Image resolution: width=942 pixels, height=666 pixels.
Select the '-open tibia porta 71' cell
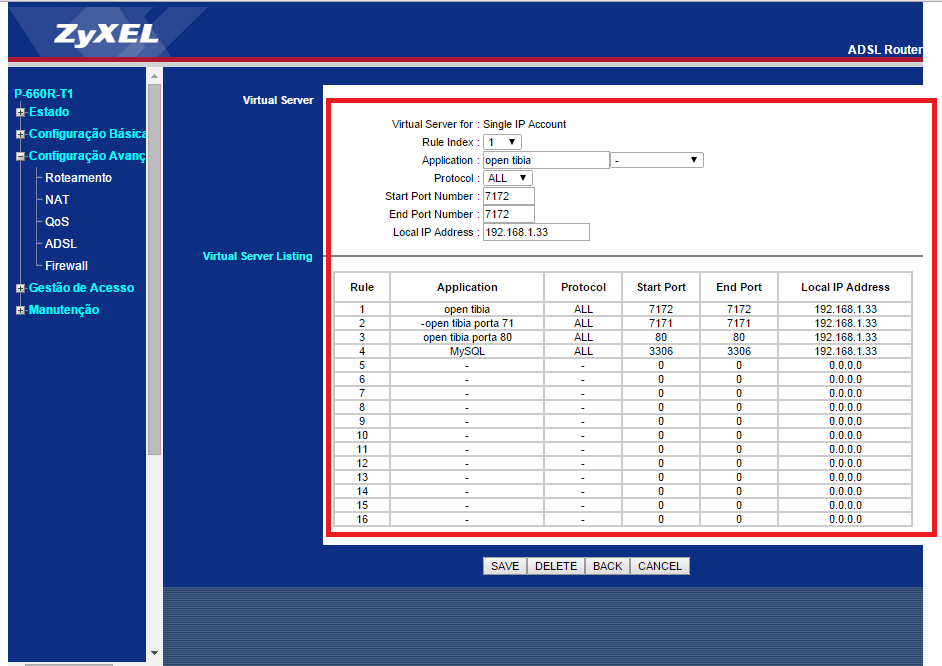pos(467,323)
